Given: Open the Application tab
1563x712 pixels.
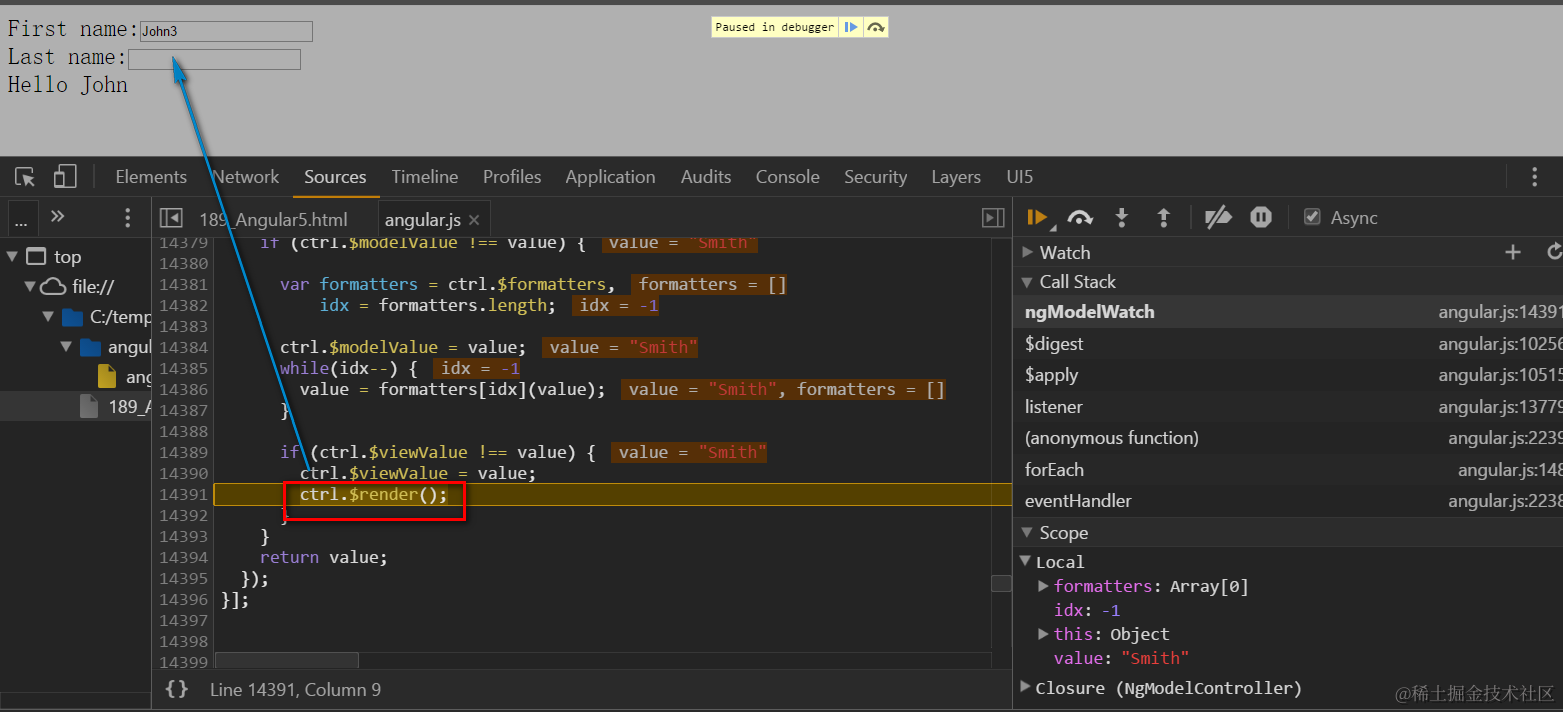Looking at the screenshot, I should tap(610, 177).
